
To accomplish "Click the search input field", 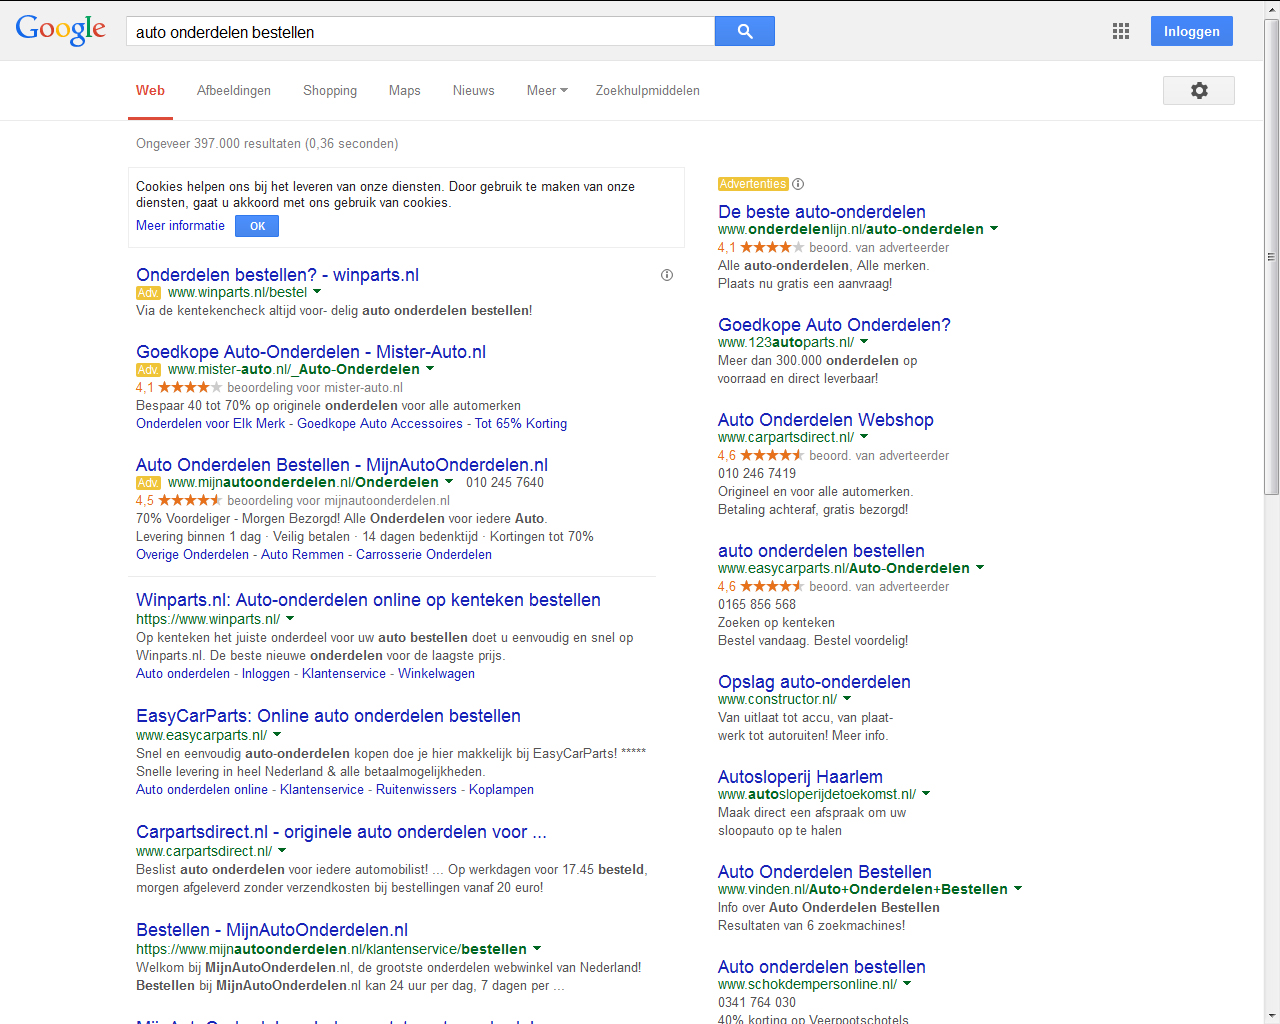I will pyautogui.click(x=420, y=31).
